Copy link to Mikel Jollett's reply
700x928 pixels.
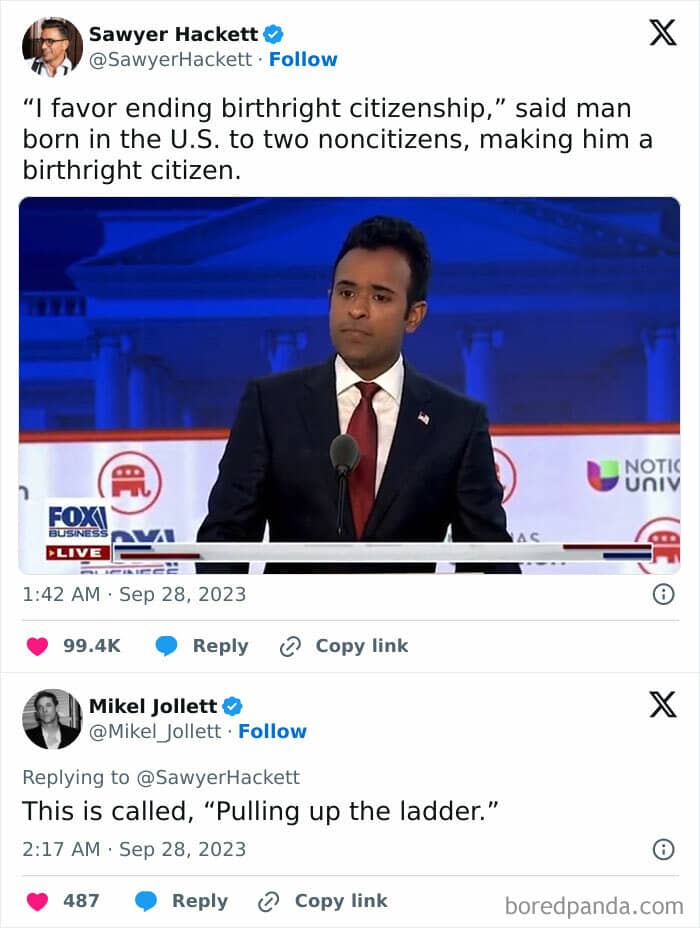[323, 901]
